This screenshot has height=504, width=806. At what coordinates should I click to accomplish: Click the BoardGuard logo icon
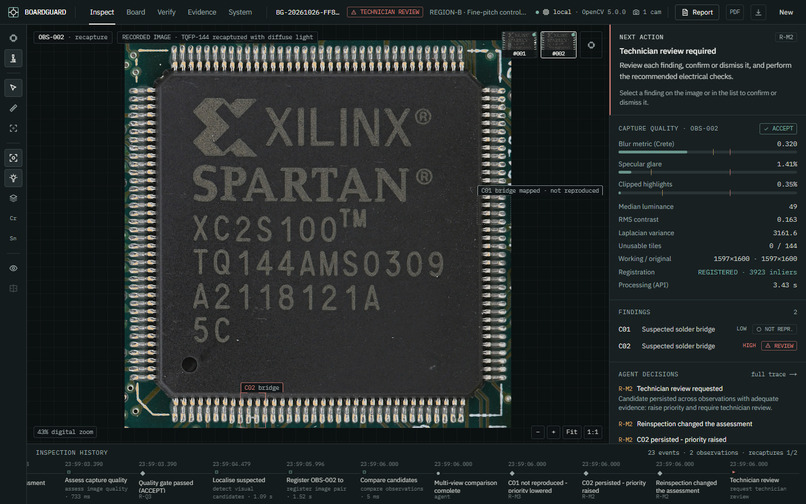(13, 12)
